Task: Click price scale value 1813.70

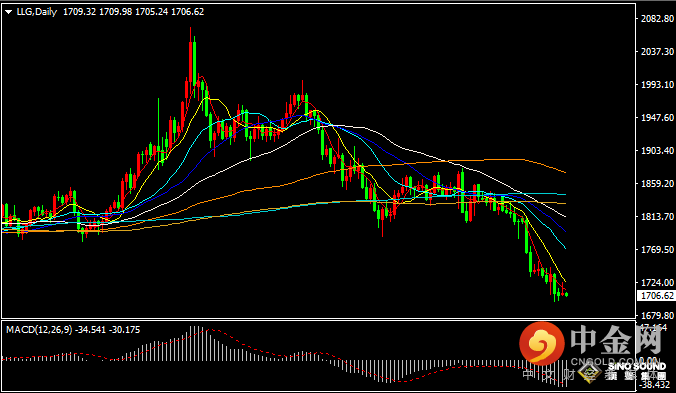Action: (657, 217)
